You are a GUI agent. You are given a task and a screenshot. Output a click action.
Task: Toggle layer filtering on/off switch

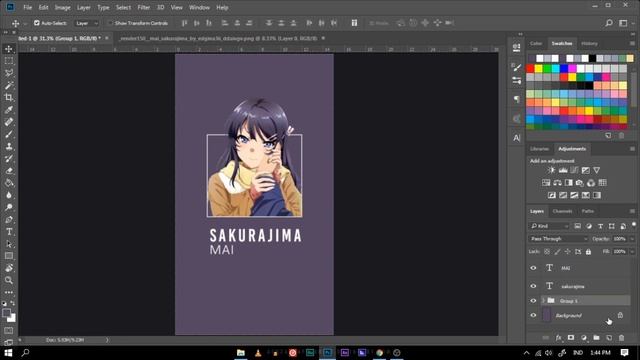(633, 224)
